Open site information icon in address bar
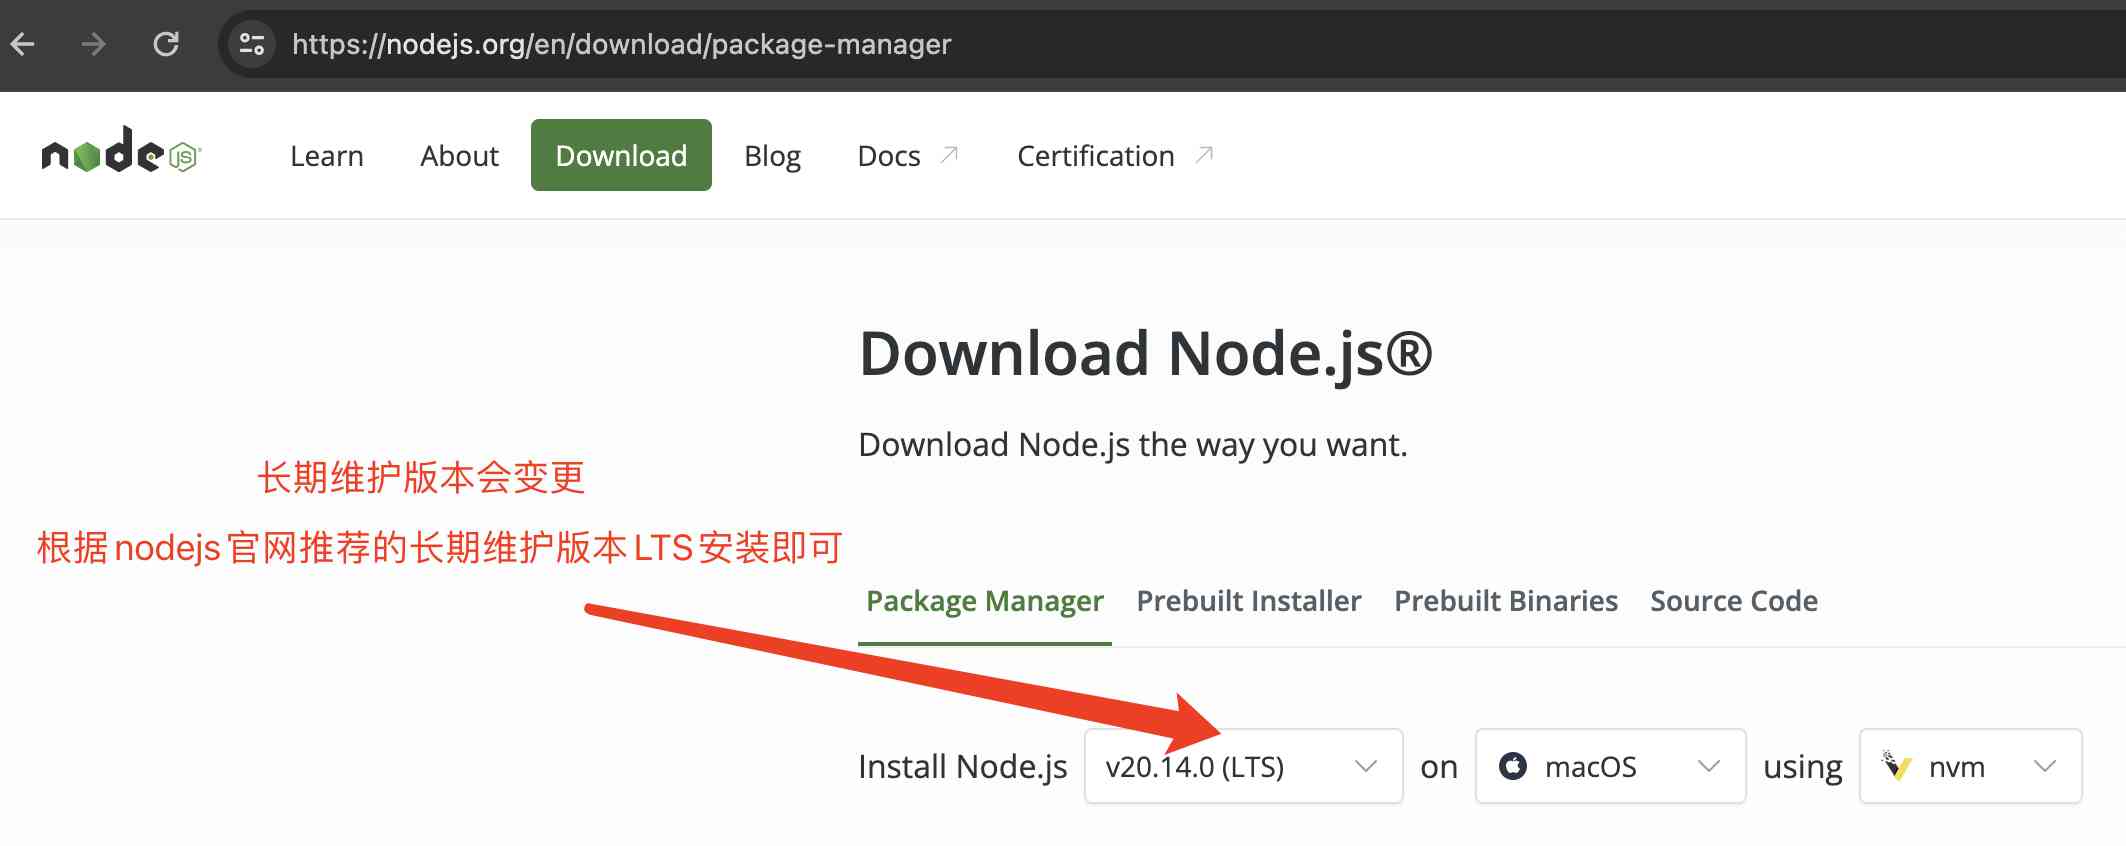This screenshot has height=846, width=2126. click(x=252, y=44)
